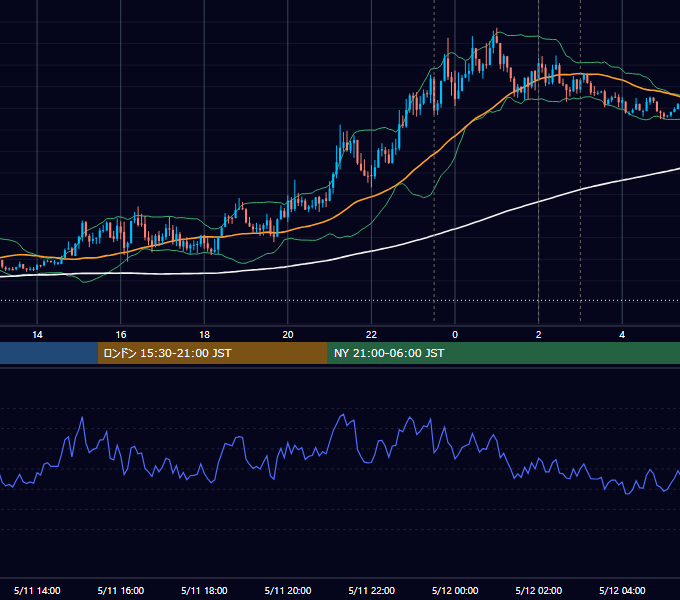The width and height of the screenshot is (680, 600).
Task: Click hour label 14 on price chart axis
Action: pyautogui.click(x=37, y=335)
